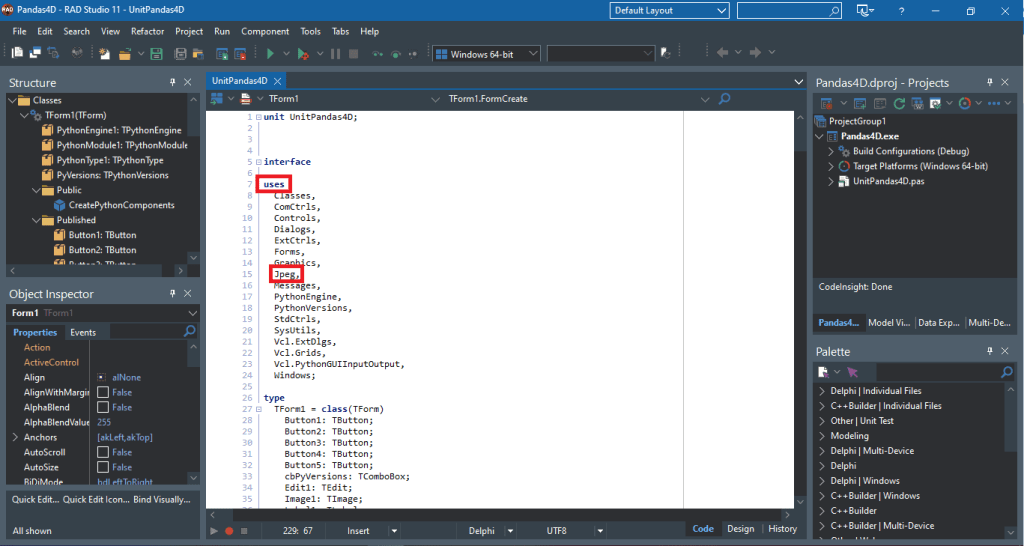Open the Component menu
The width and height of the screenshot is (1024, 546).
coord(264,31)
